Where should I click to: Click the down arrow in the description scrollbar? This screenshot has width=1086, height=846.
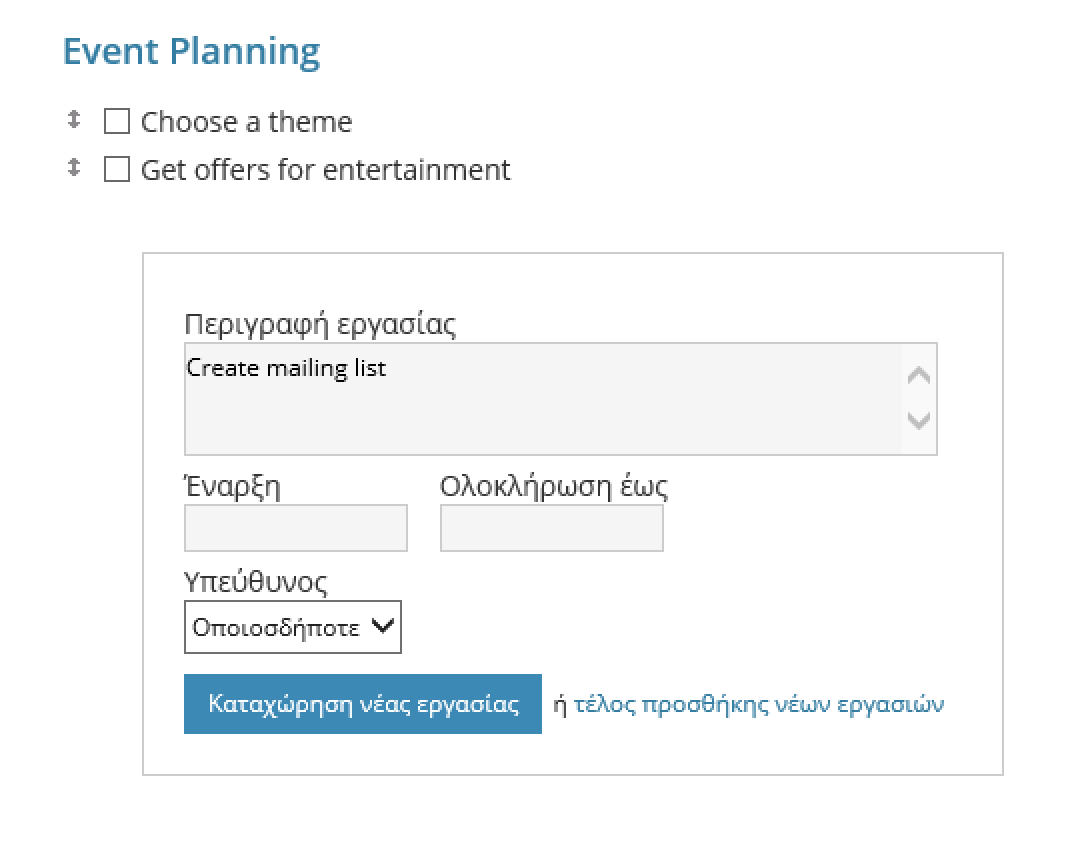point(918,421)
